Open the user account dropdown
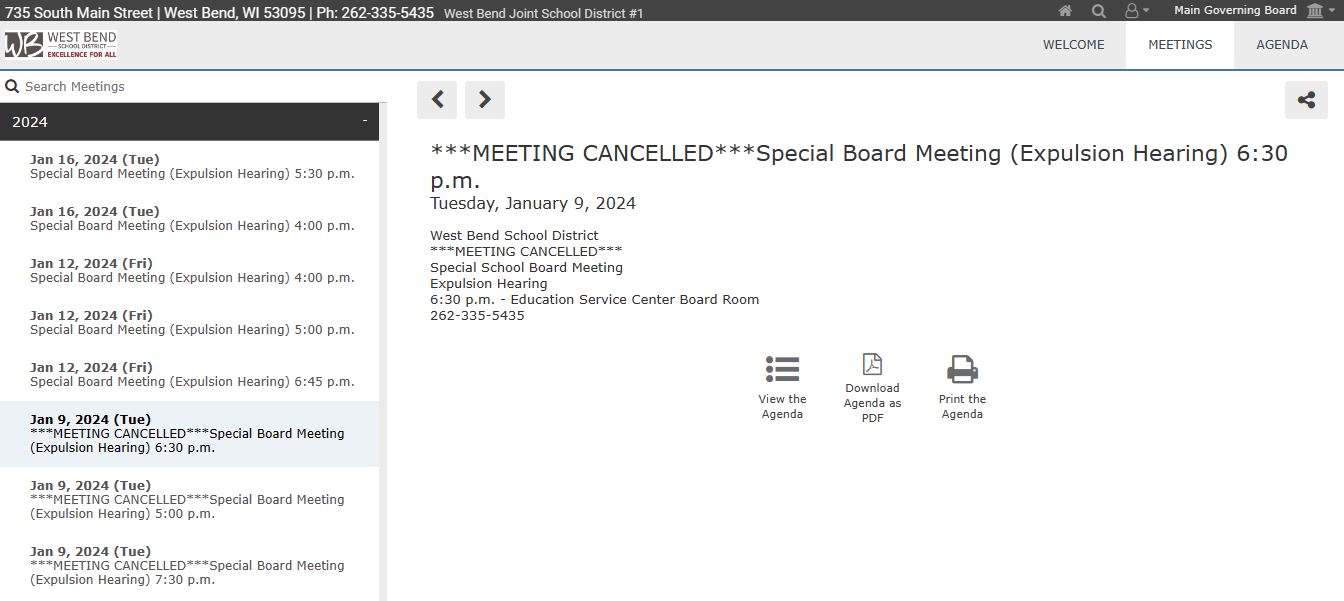 [1136, 11]
